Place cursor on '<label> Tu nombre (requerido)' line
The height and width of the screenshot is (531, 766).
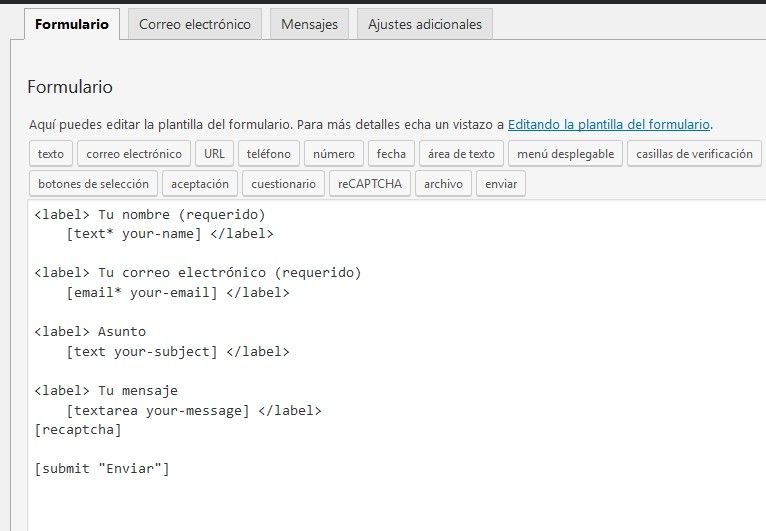tap(150, 214)
